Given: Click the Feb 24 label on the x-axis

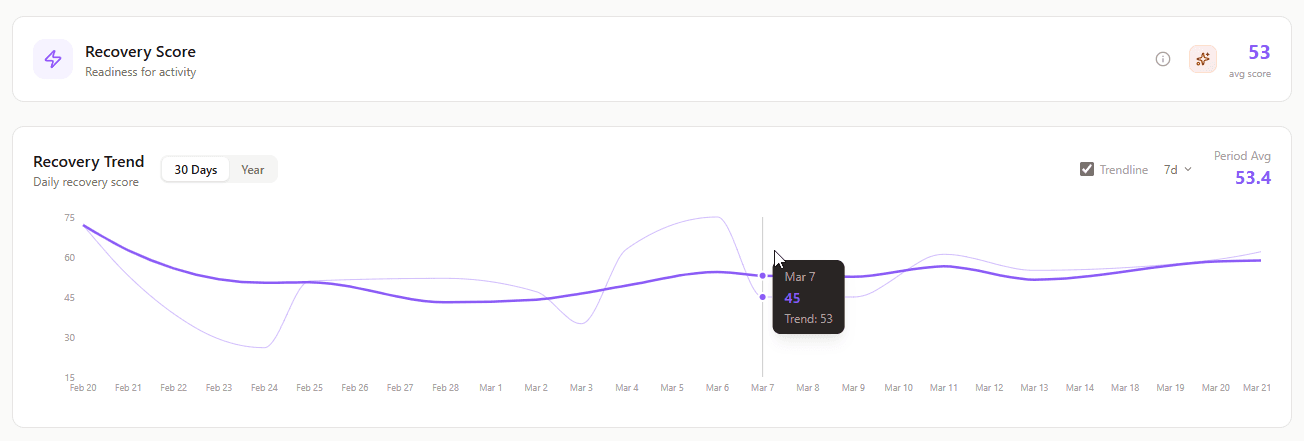Looking at the screenshot, I should click(264, 388).
